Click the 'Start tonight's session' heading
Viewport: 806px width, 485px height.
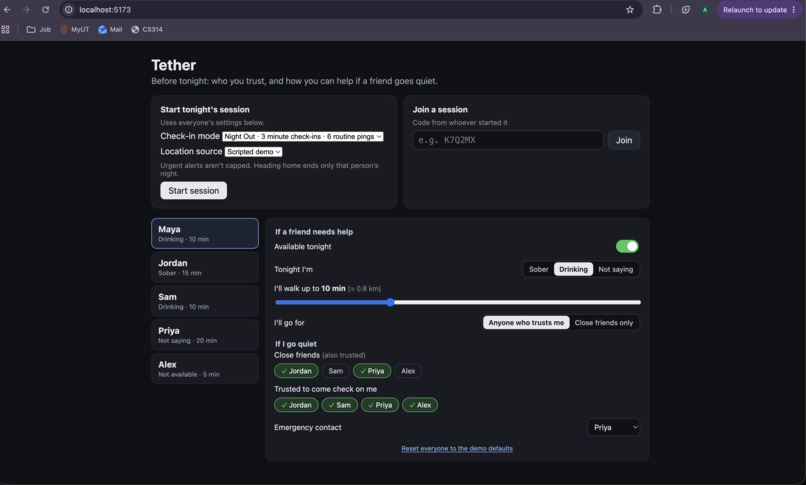pyautogui.click(x=205, y=109)
